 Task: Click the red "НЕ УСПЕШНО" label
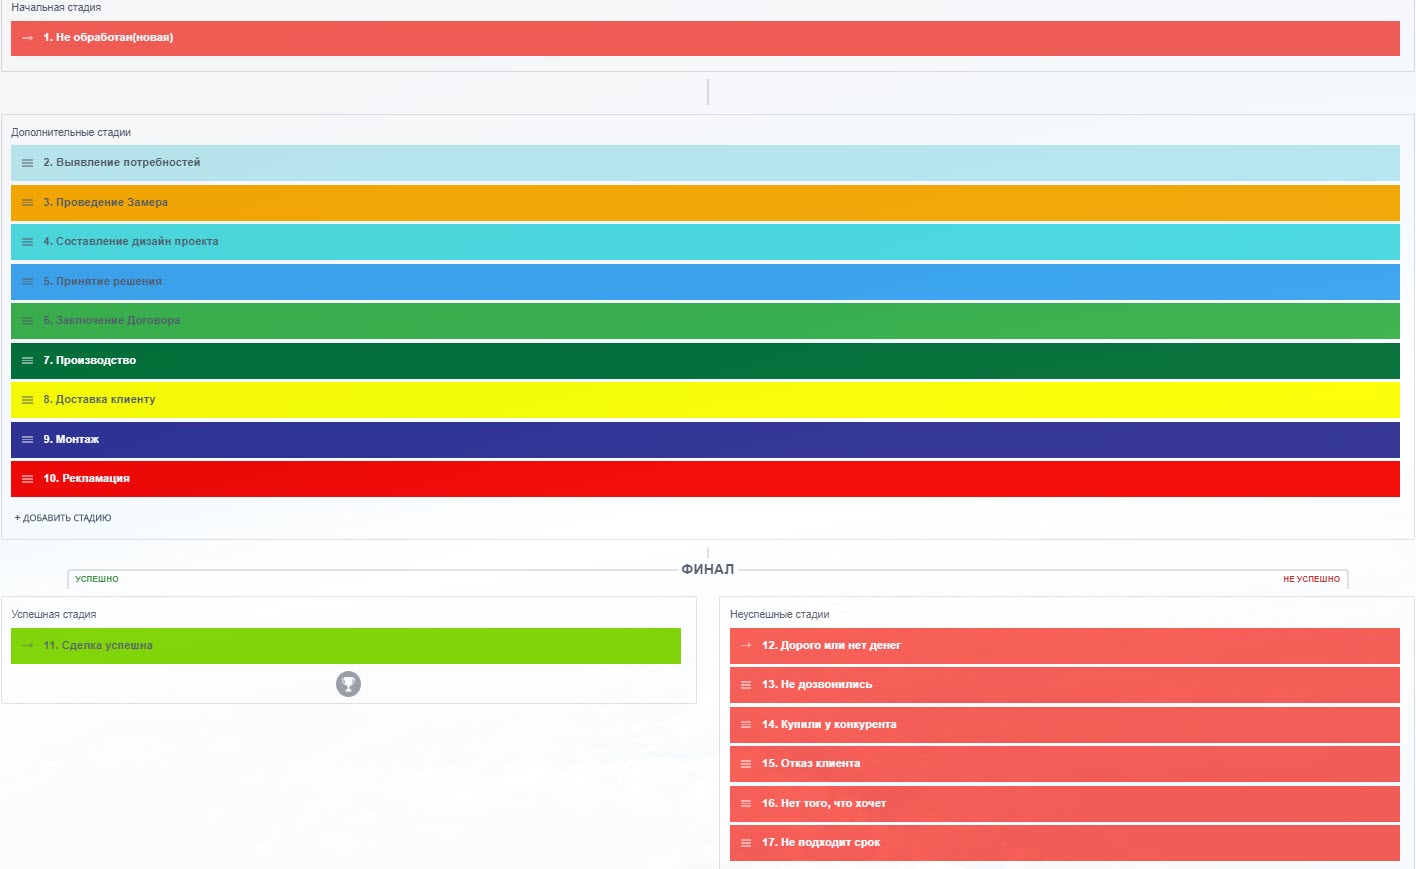1312,579
